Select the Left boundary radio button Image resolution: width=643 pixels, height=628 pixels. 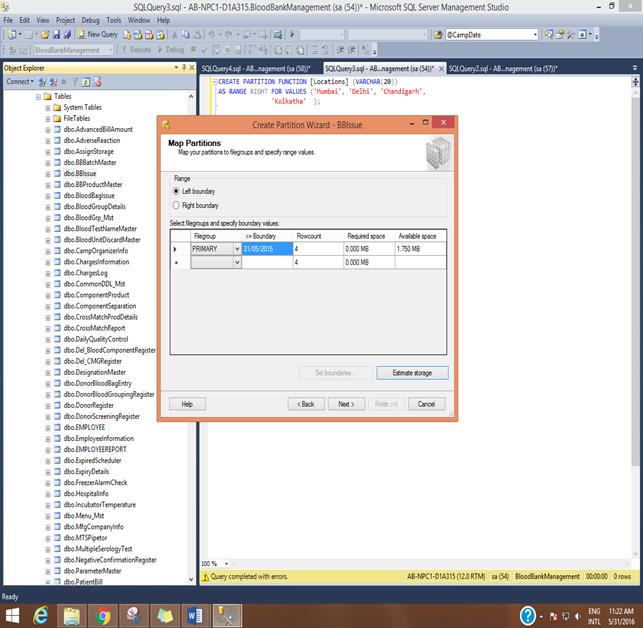point(176,191)
